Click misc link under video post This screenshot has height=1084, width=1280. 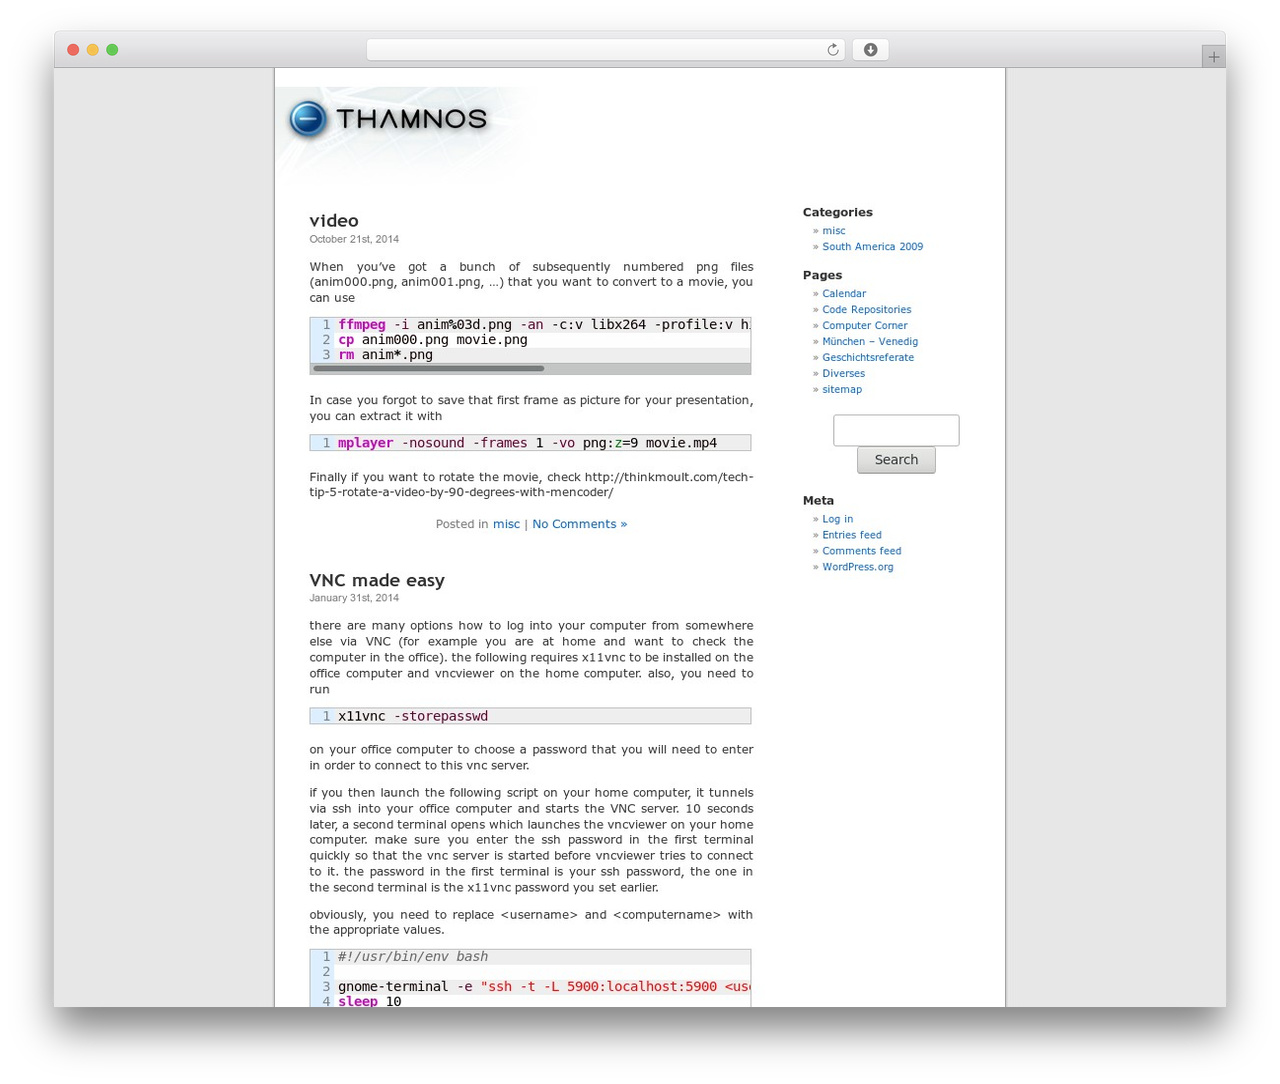click(506, 524)
